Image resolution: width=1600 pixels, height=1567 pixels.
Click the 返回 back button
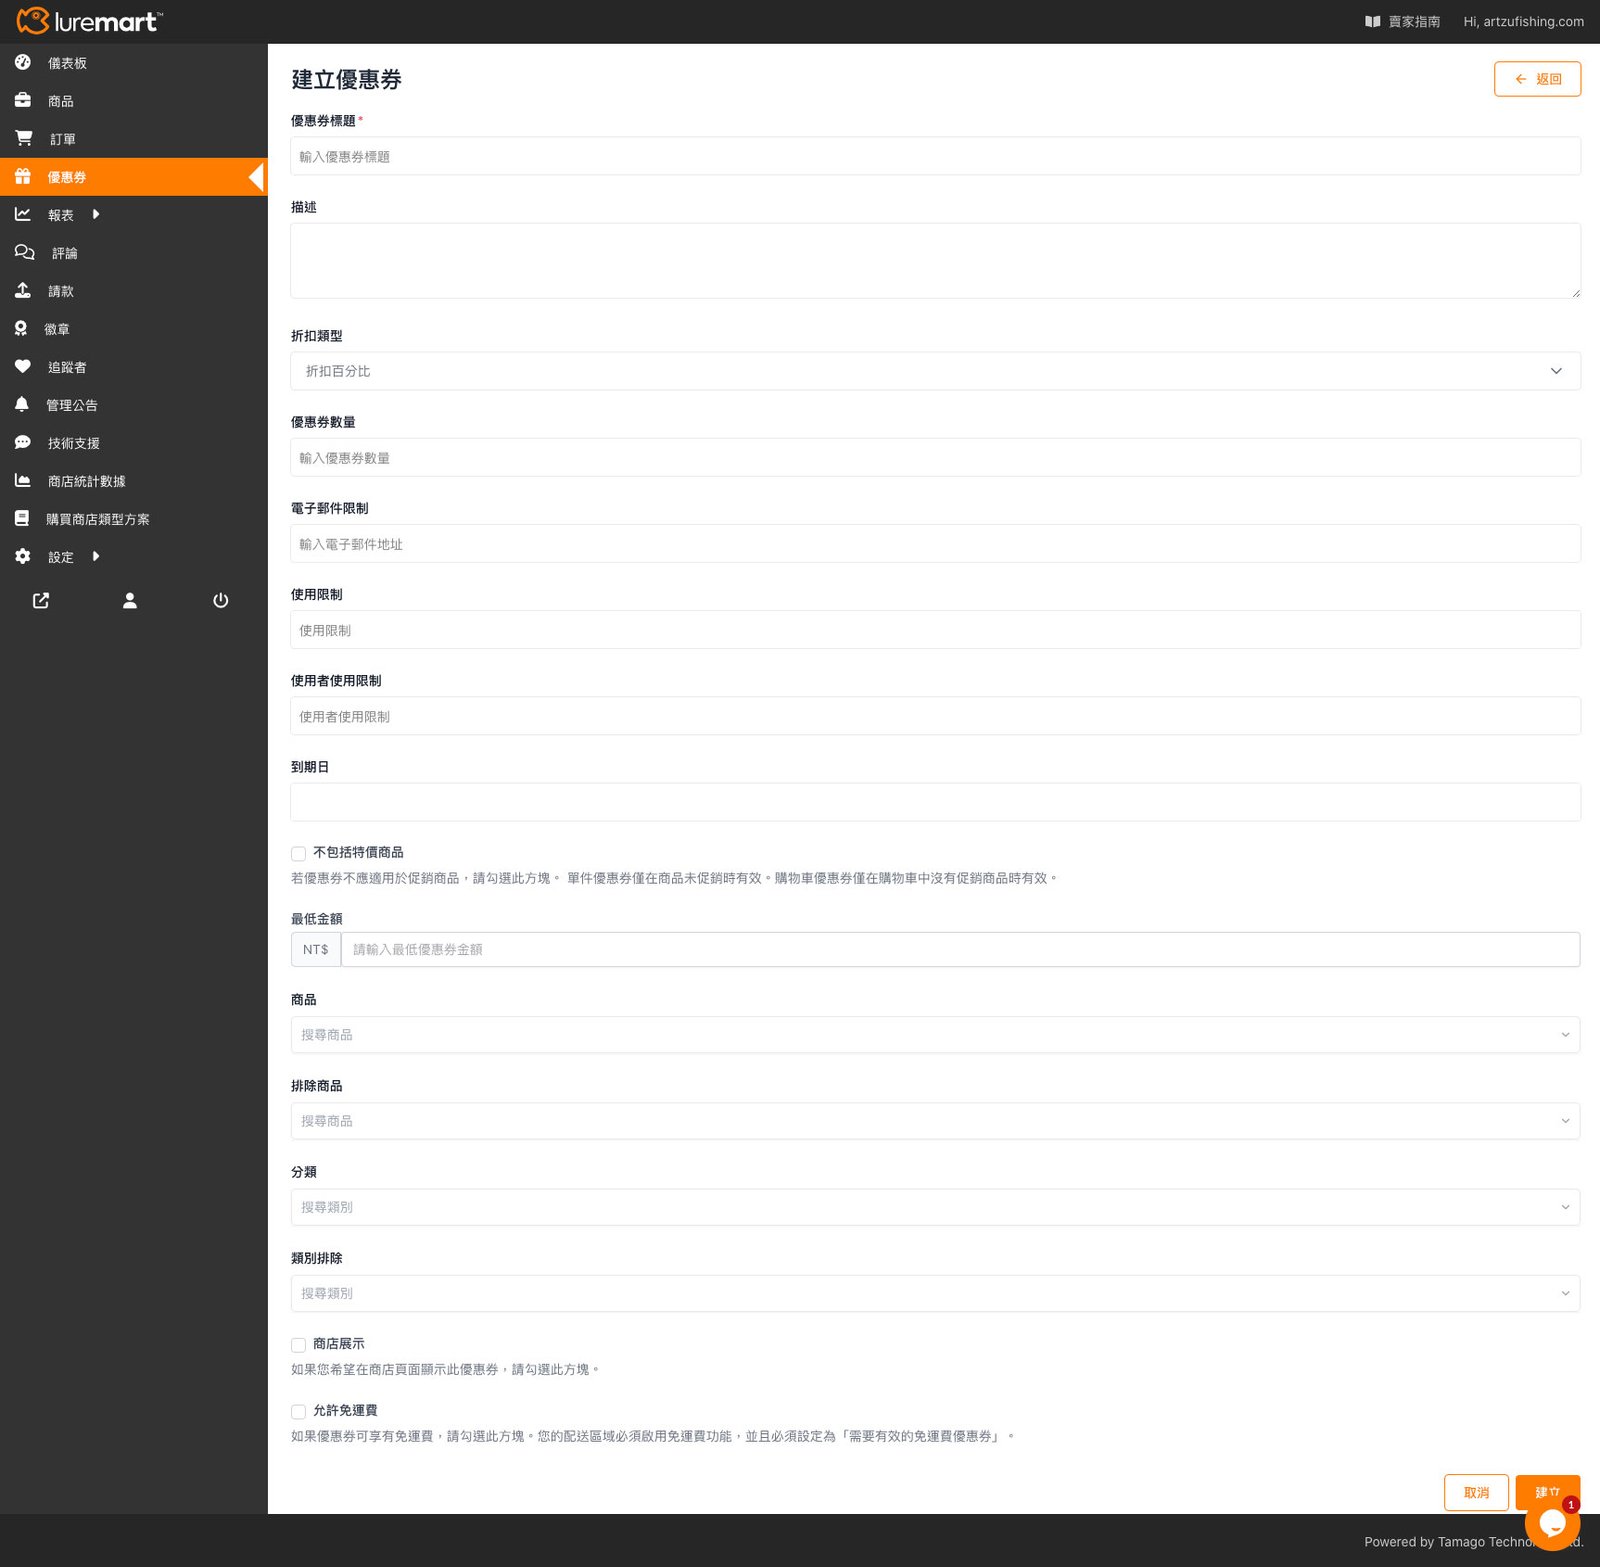pyautogui.click(x=1536, y=79)
